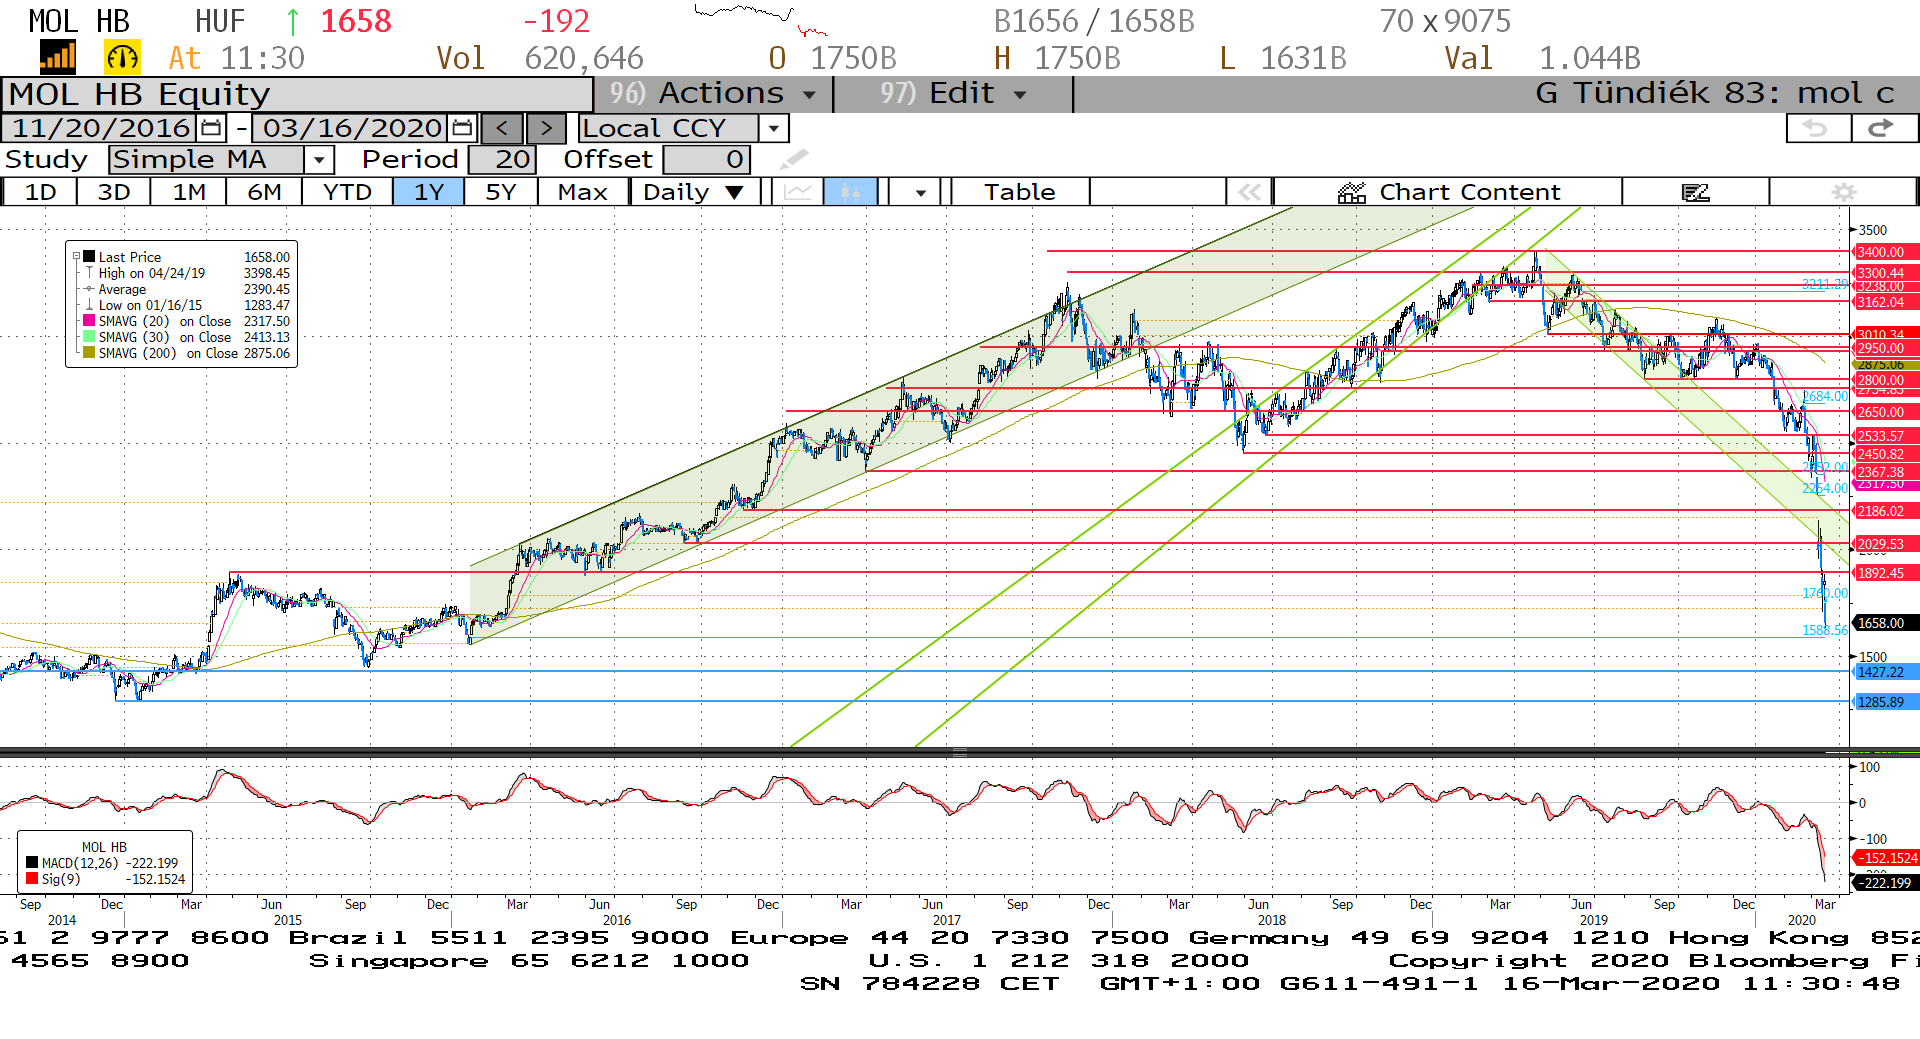Click the G Tündiék 83: mol c title
This screenshot has height=1039, width=1920.
[1715, 94]
